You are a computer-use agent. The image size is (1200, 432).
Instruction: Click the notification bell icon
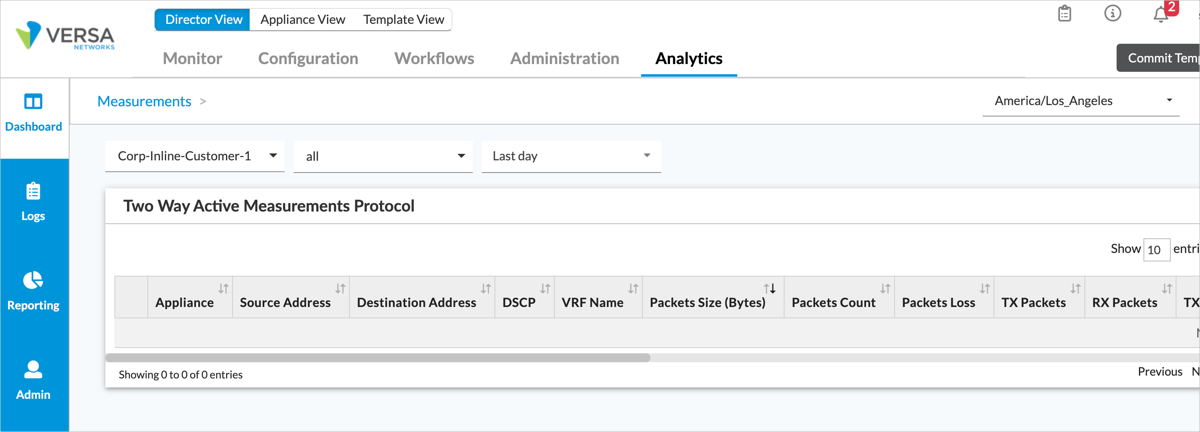1161,15
